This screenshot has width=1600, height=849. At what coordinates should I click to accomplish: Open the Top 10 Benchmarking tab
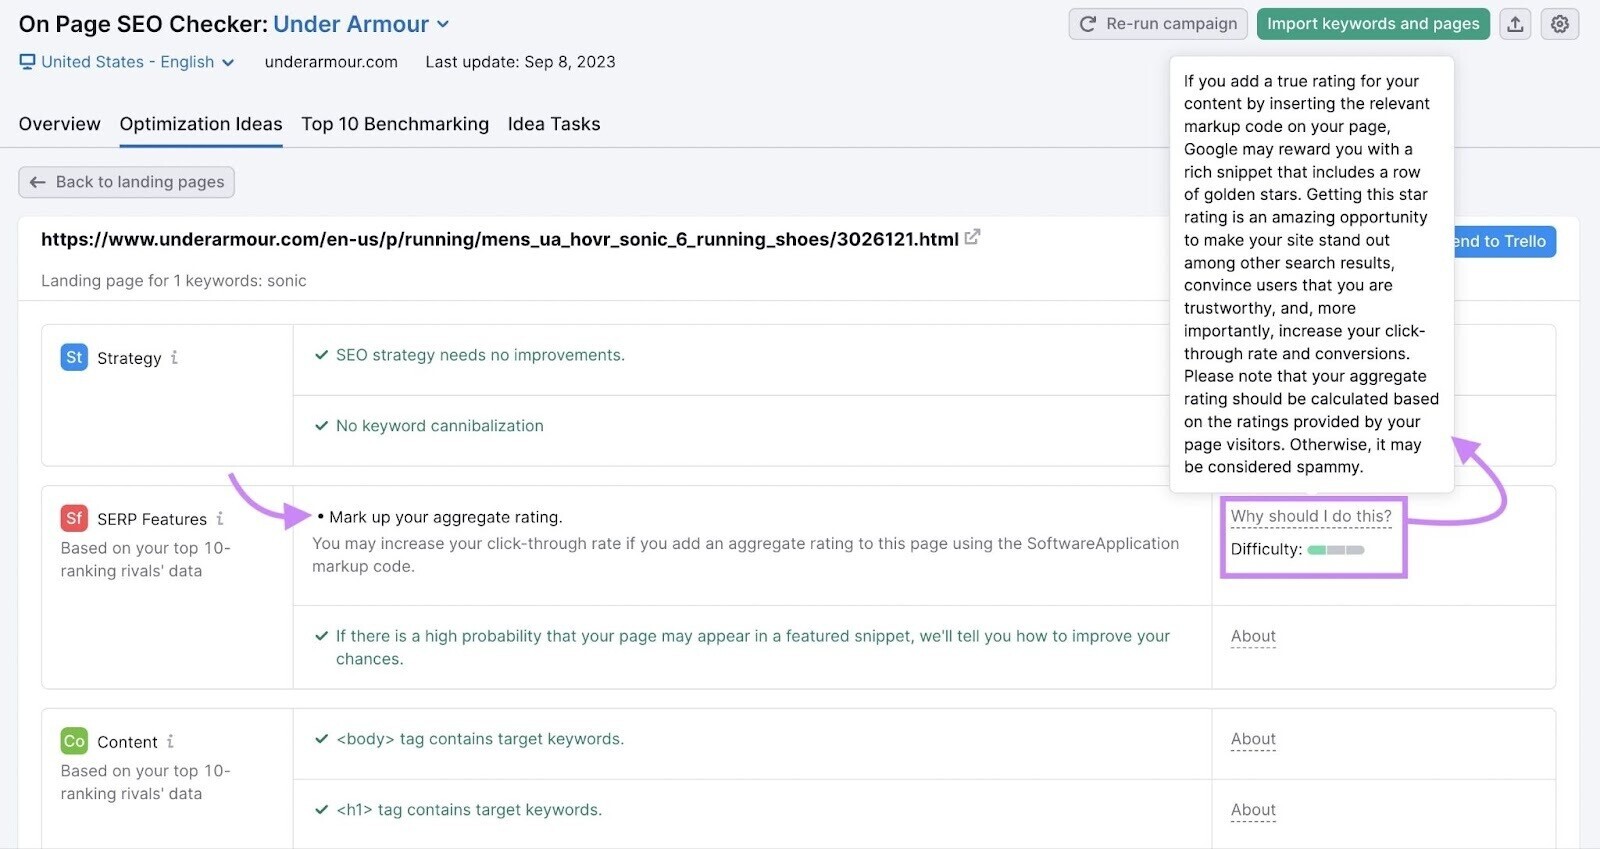tap(395, 124)
